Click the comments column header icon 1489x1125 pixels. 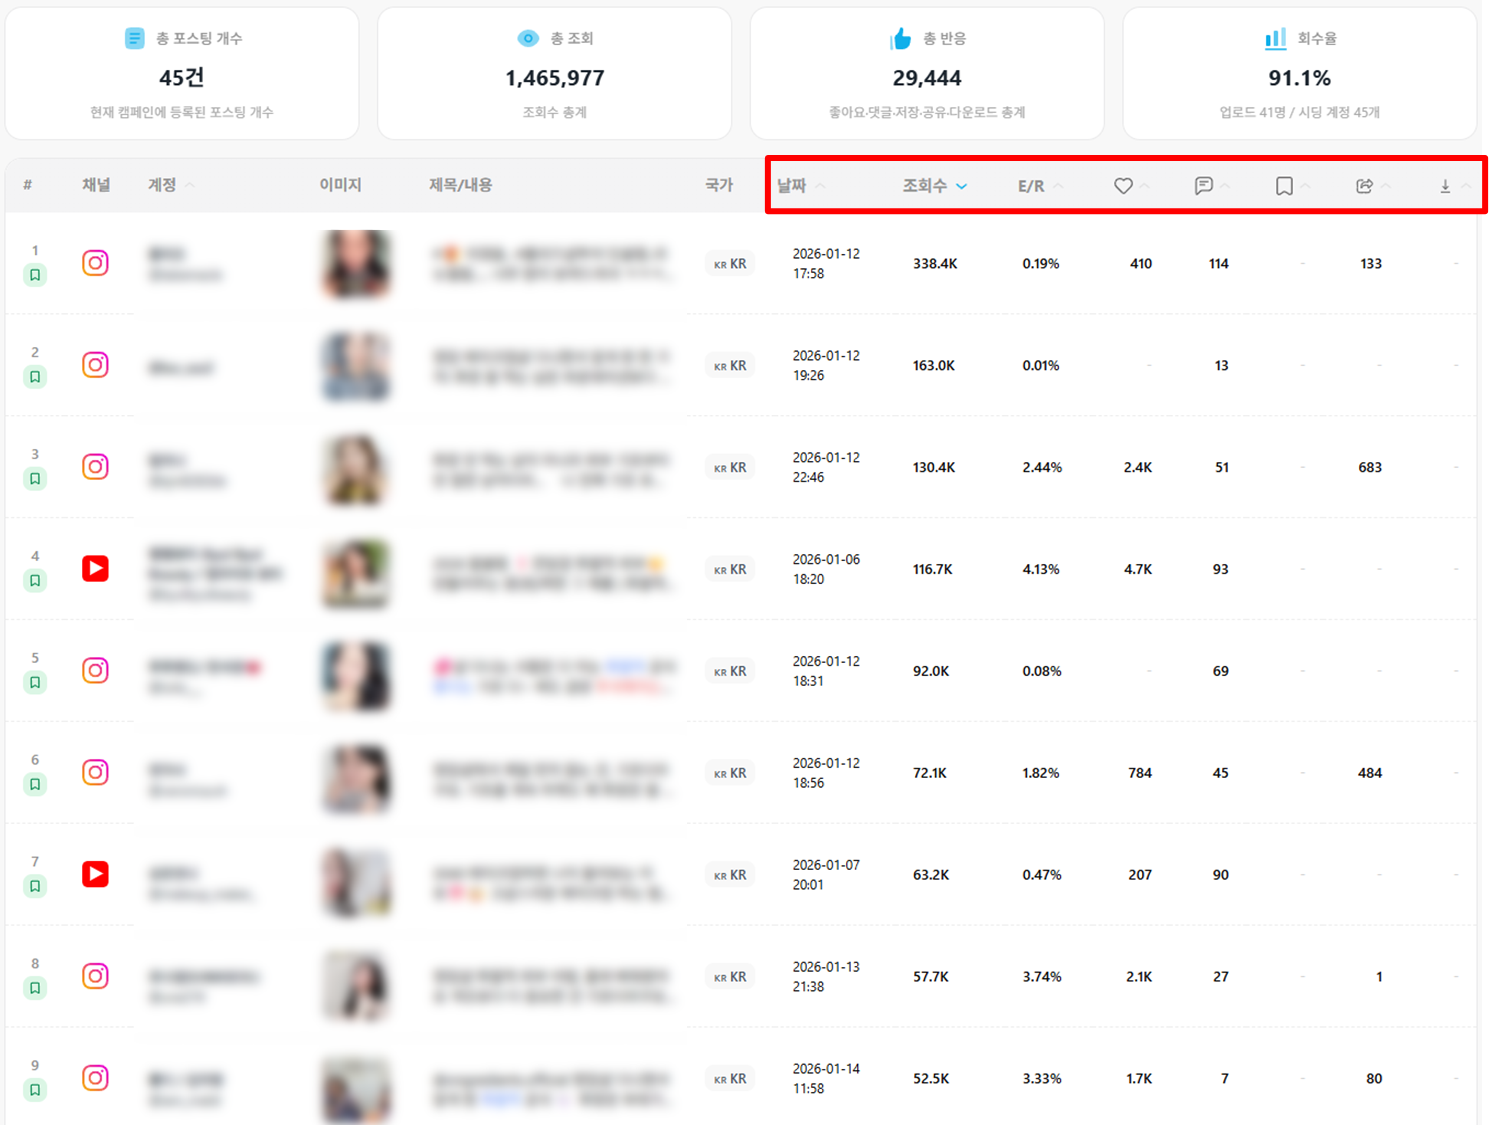pyautogui.click(x=1203, y=186)
